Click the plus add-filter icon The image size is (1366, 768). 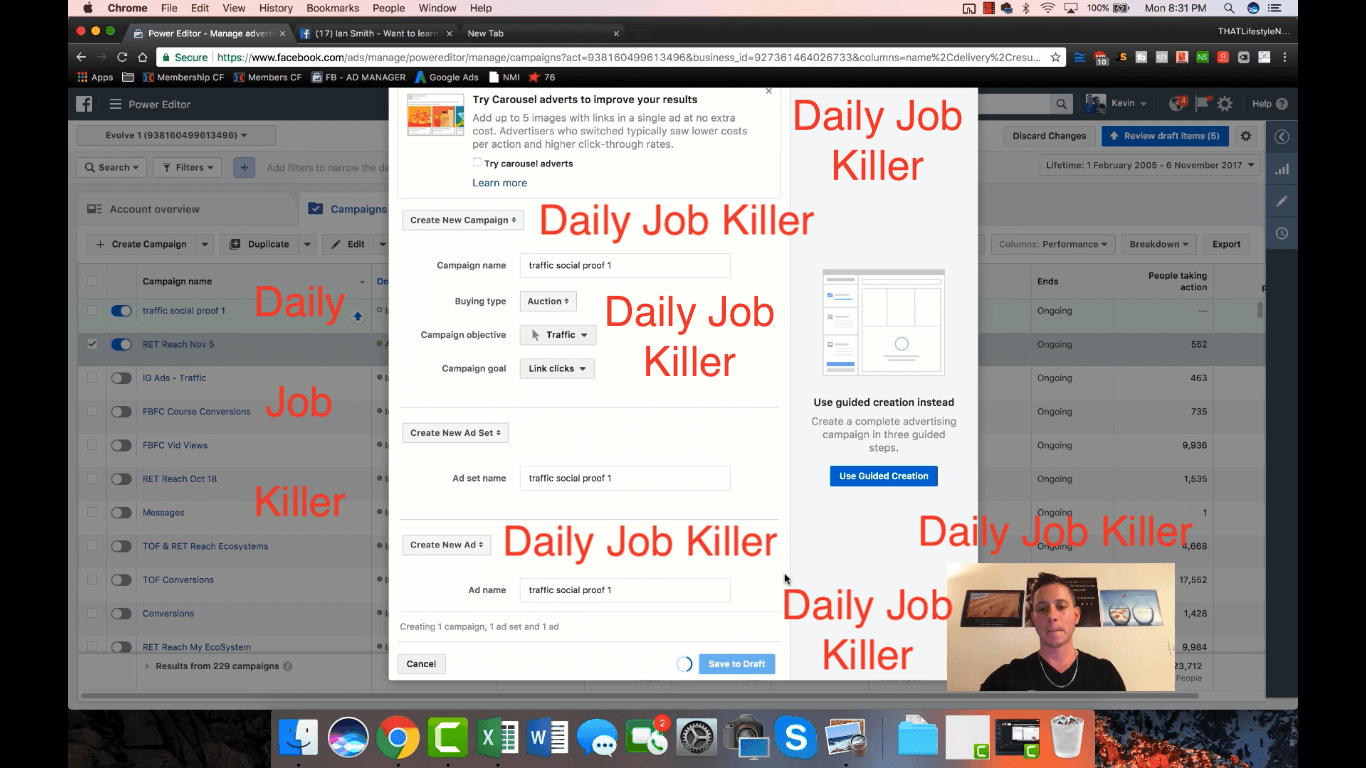coord(244,168)
